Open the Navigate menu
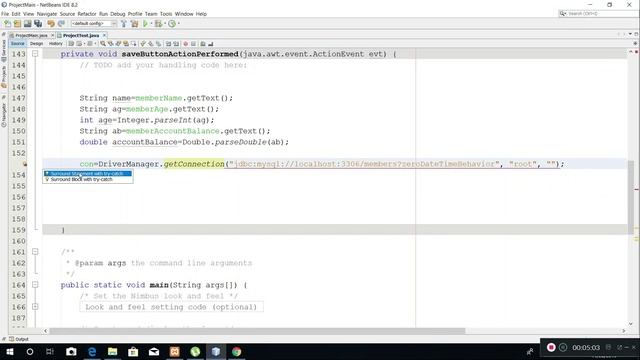Screen dimensions: 640x360 point(47,14)
